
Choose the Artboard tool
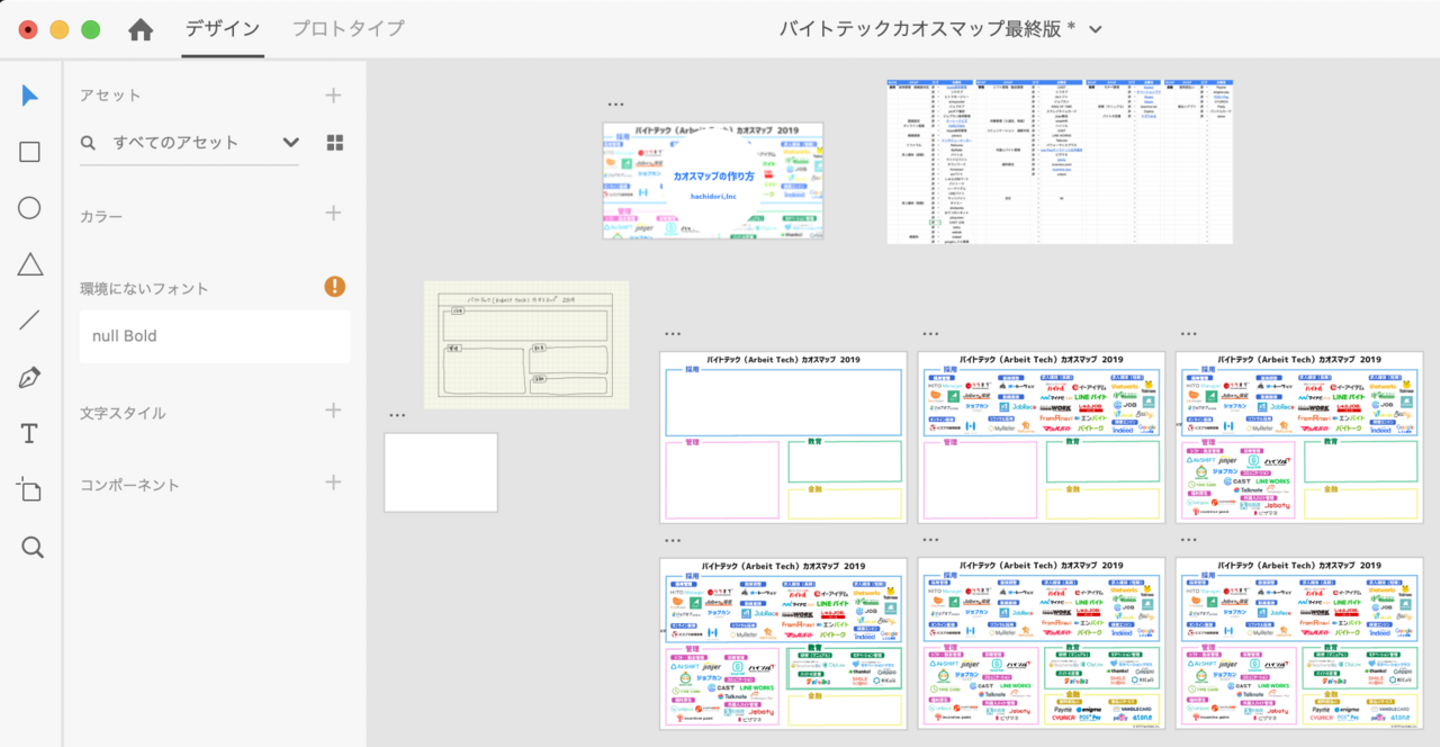tap(30, 490)
